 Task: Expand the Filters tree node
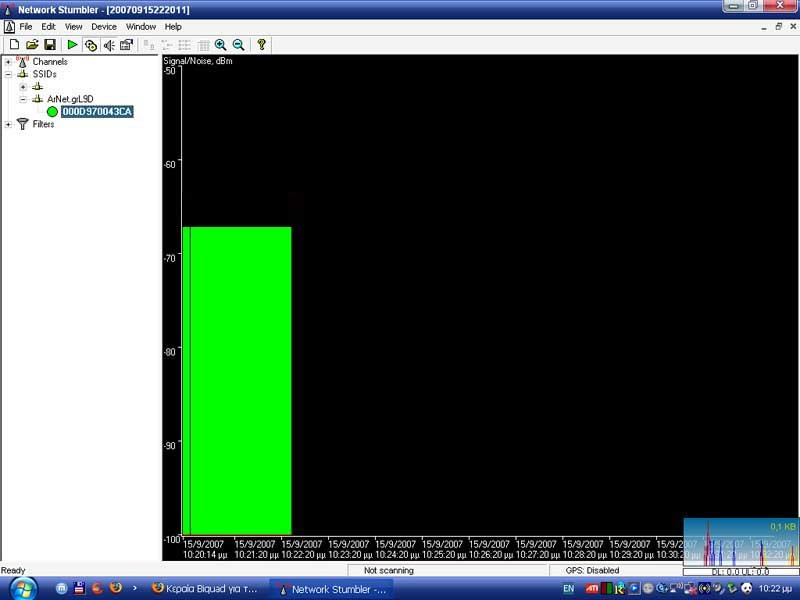pos(8,124)
